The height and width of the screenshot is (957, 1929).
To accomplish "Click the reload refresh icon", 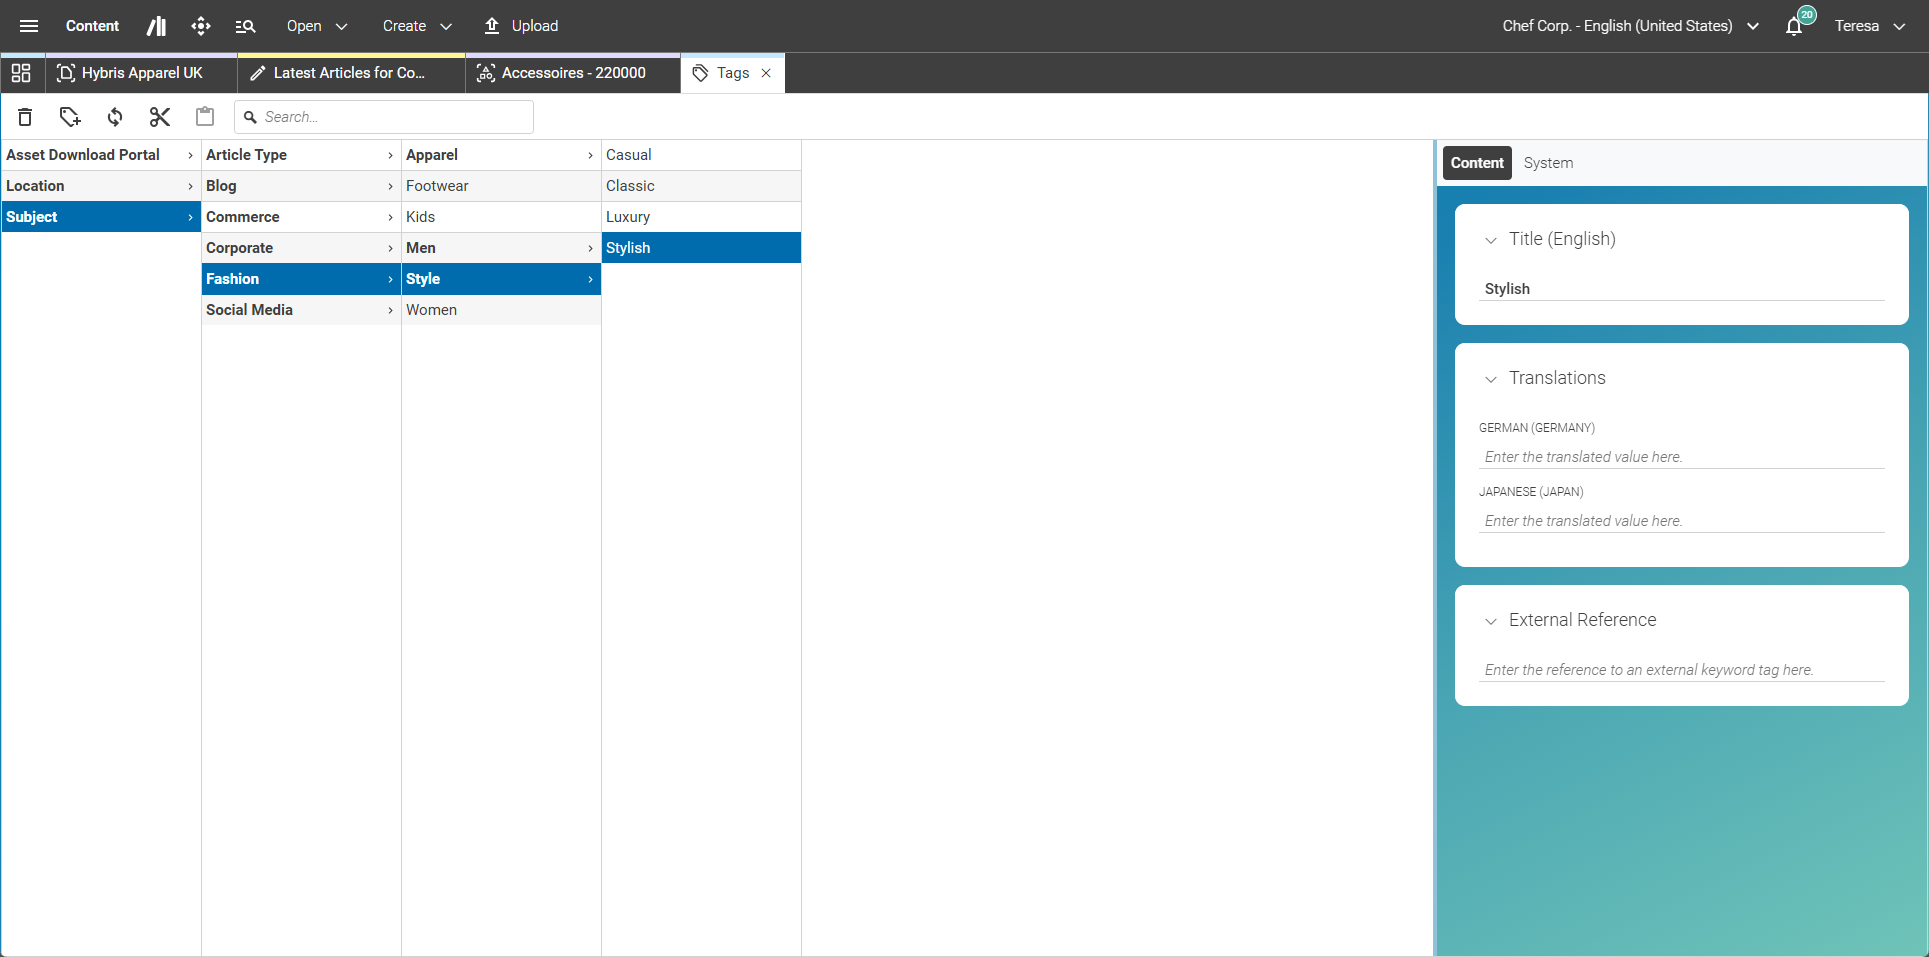I will [115, 117].
